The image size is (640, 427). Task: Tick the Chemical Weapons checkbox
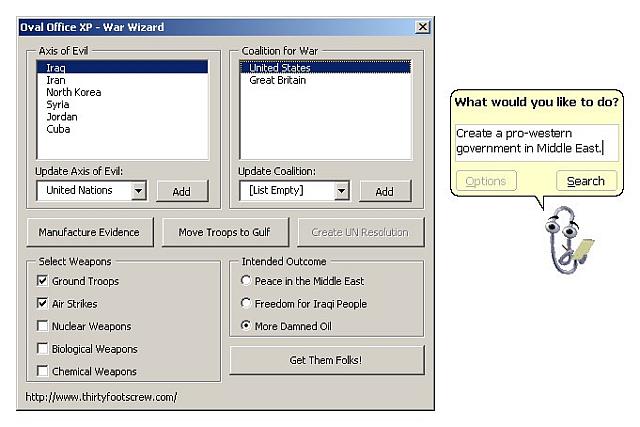(42, 371)
